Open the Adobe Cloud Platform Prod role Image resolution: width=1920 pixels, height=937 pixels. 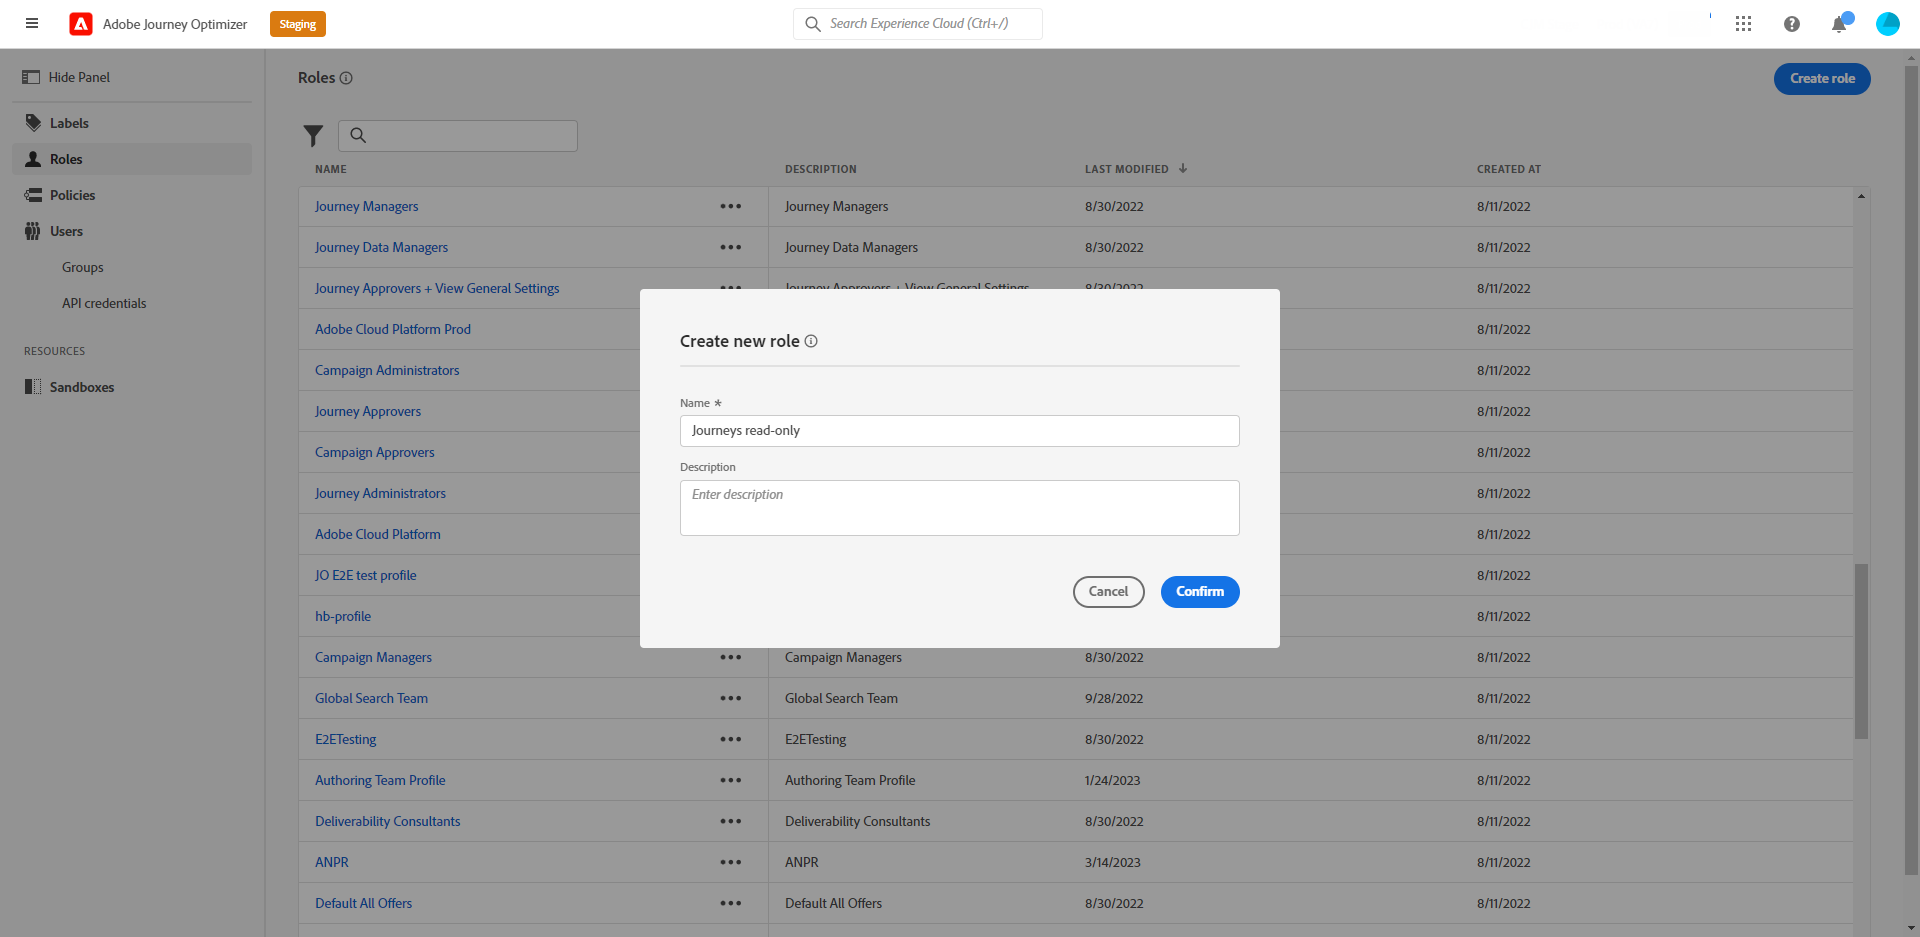coord(393,330)
